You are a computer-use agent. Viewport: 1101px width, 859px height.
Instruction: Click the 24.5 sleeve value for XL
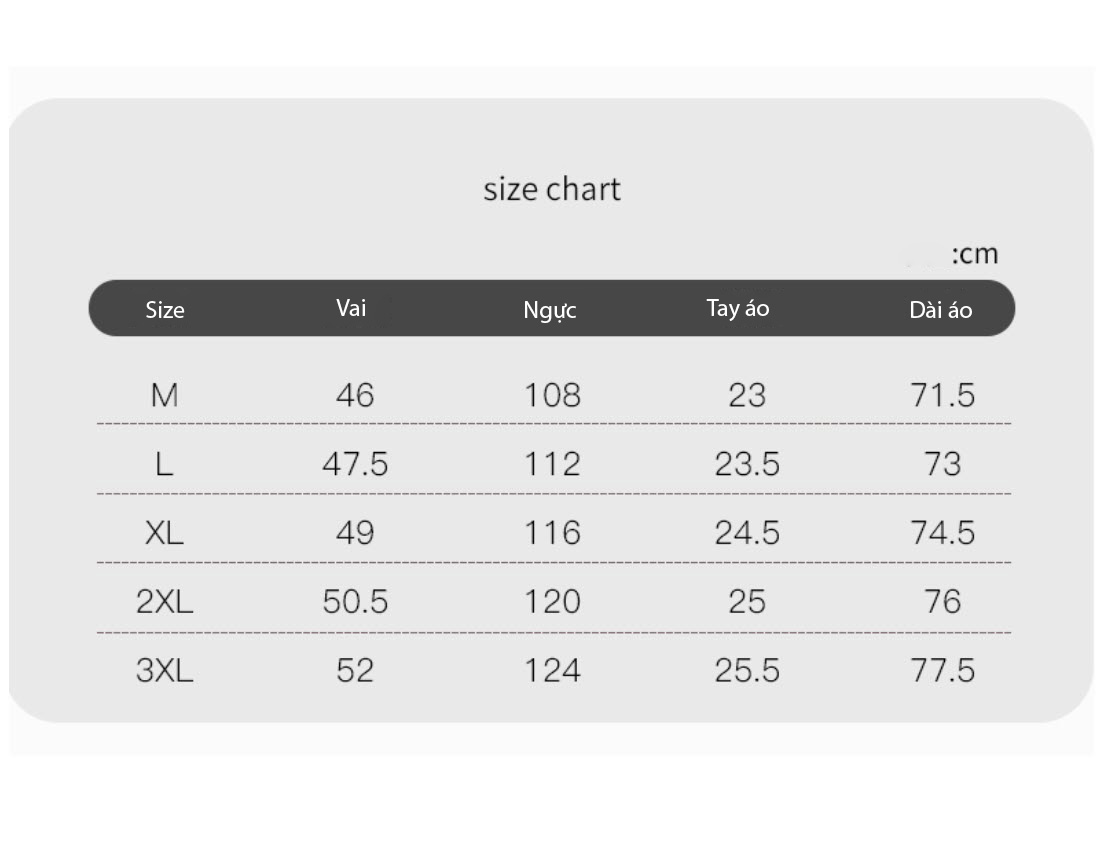coord(747,533)
